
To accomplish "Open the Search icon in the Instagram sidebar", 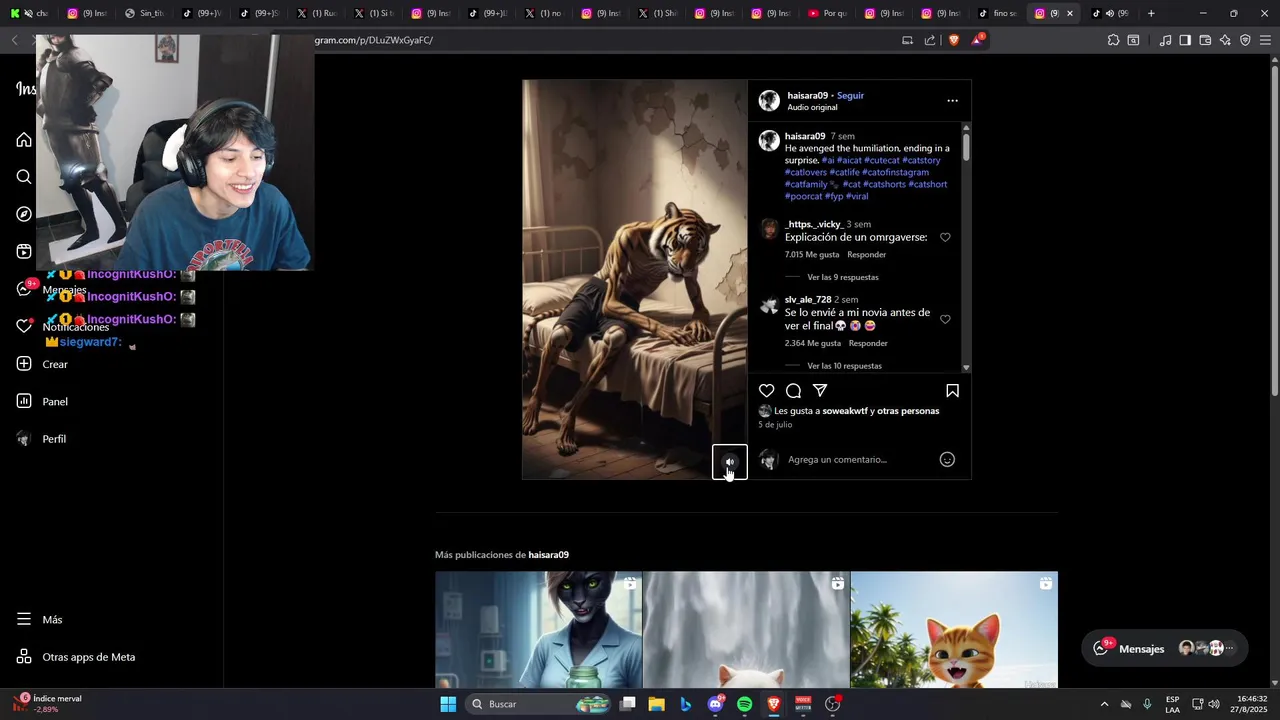I will 24,177.
